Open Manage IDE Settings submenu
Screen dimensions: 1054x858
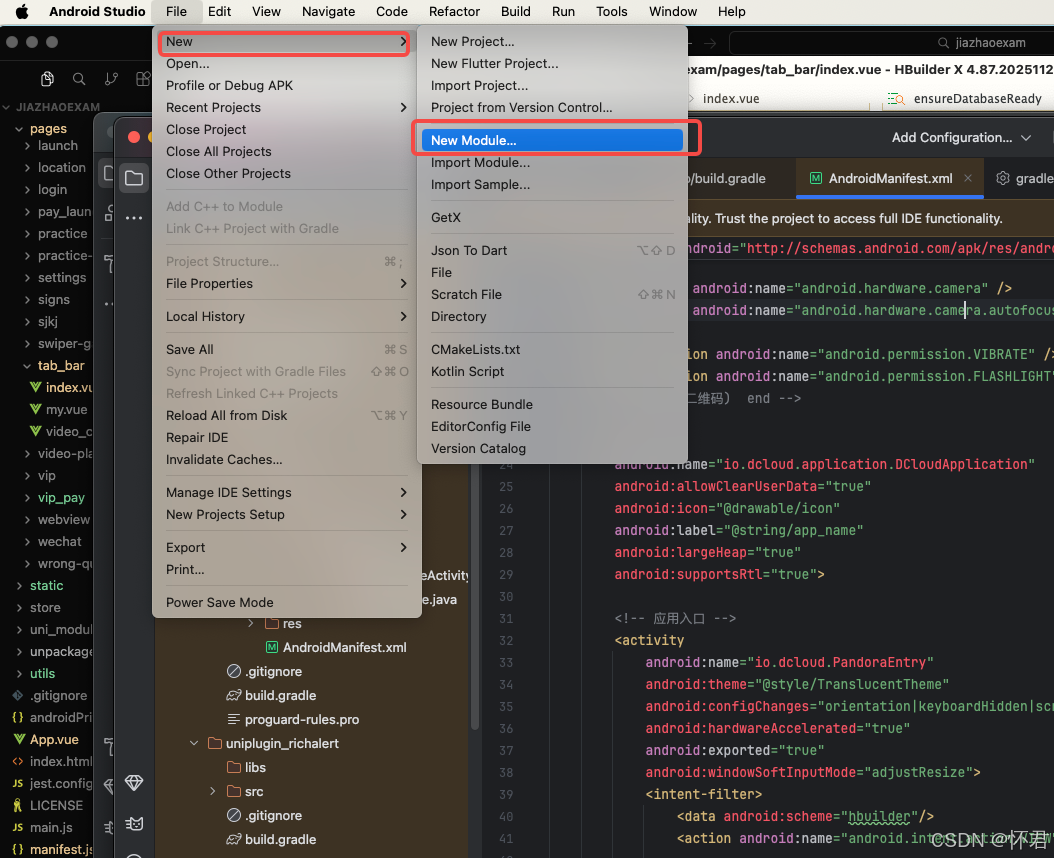(286, 493)
